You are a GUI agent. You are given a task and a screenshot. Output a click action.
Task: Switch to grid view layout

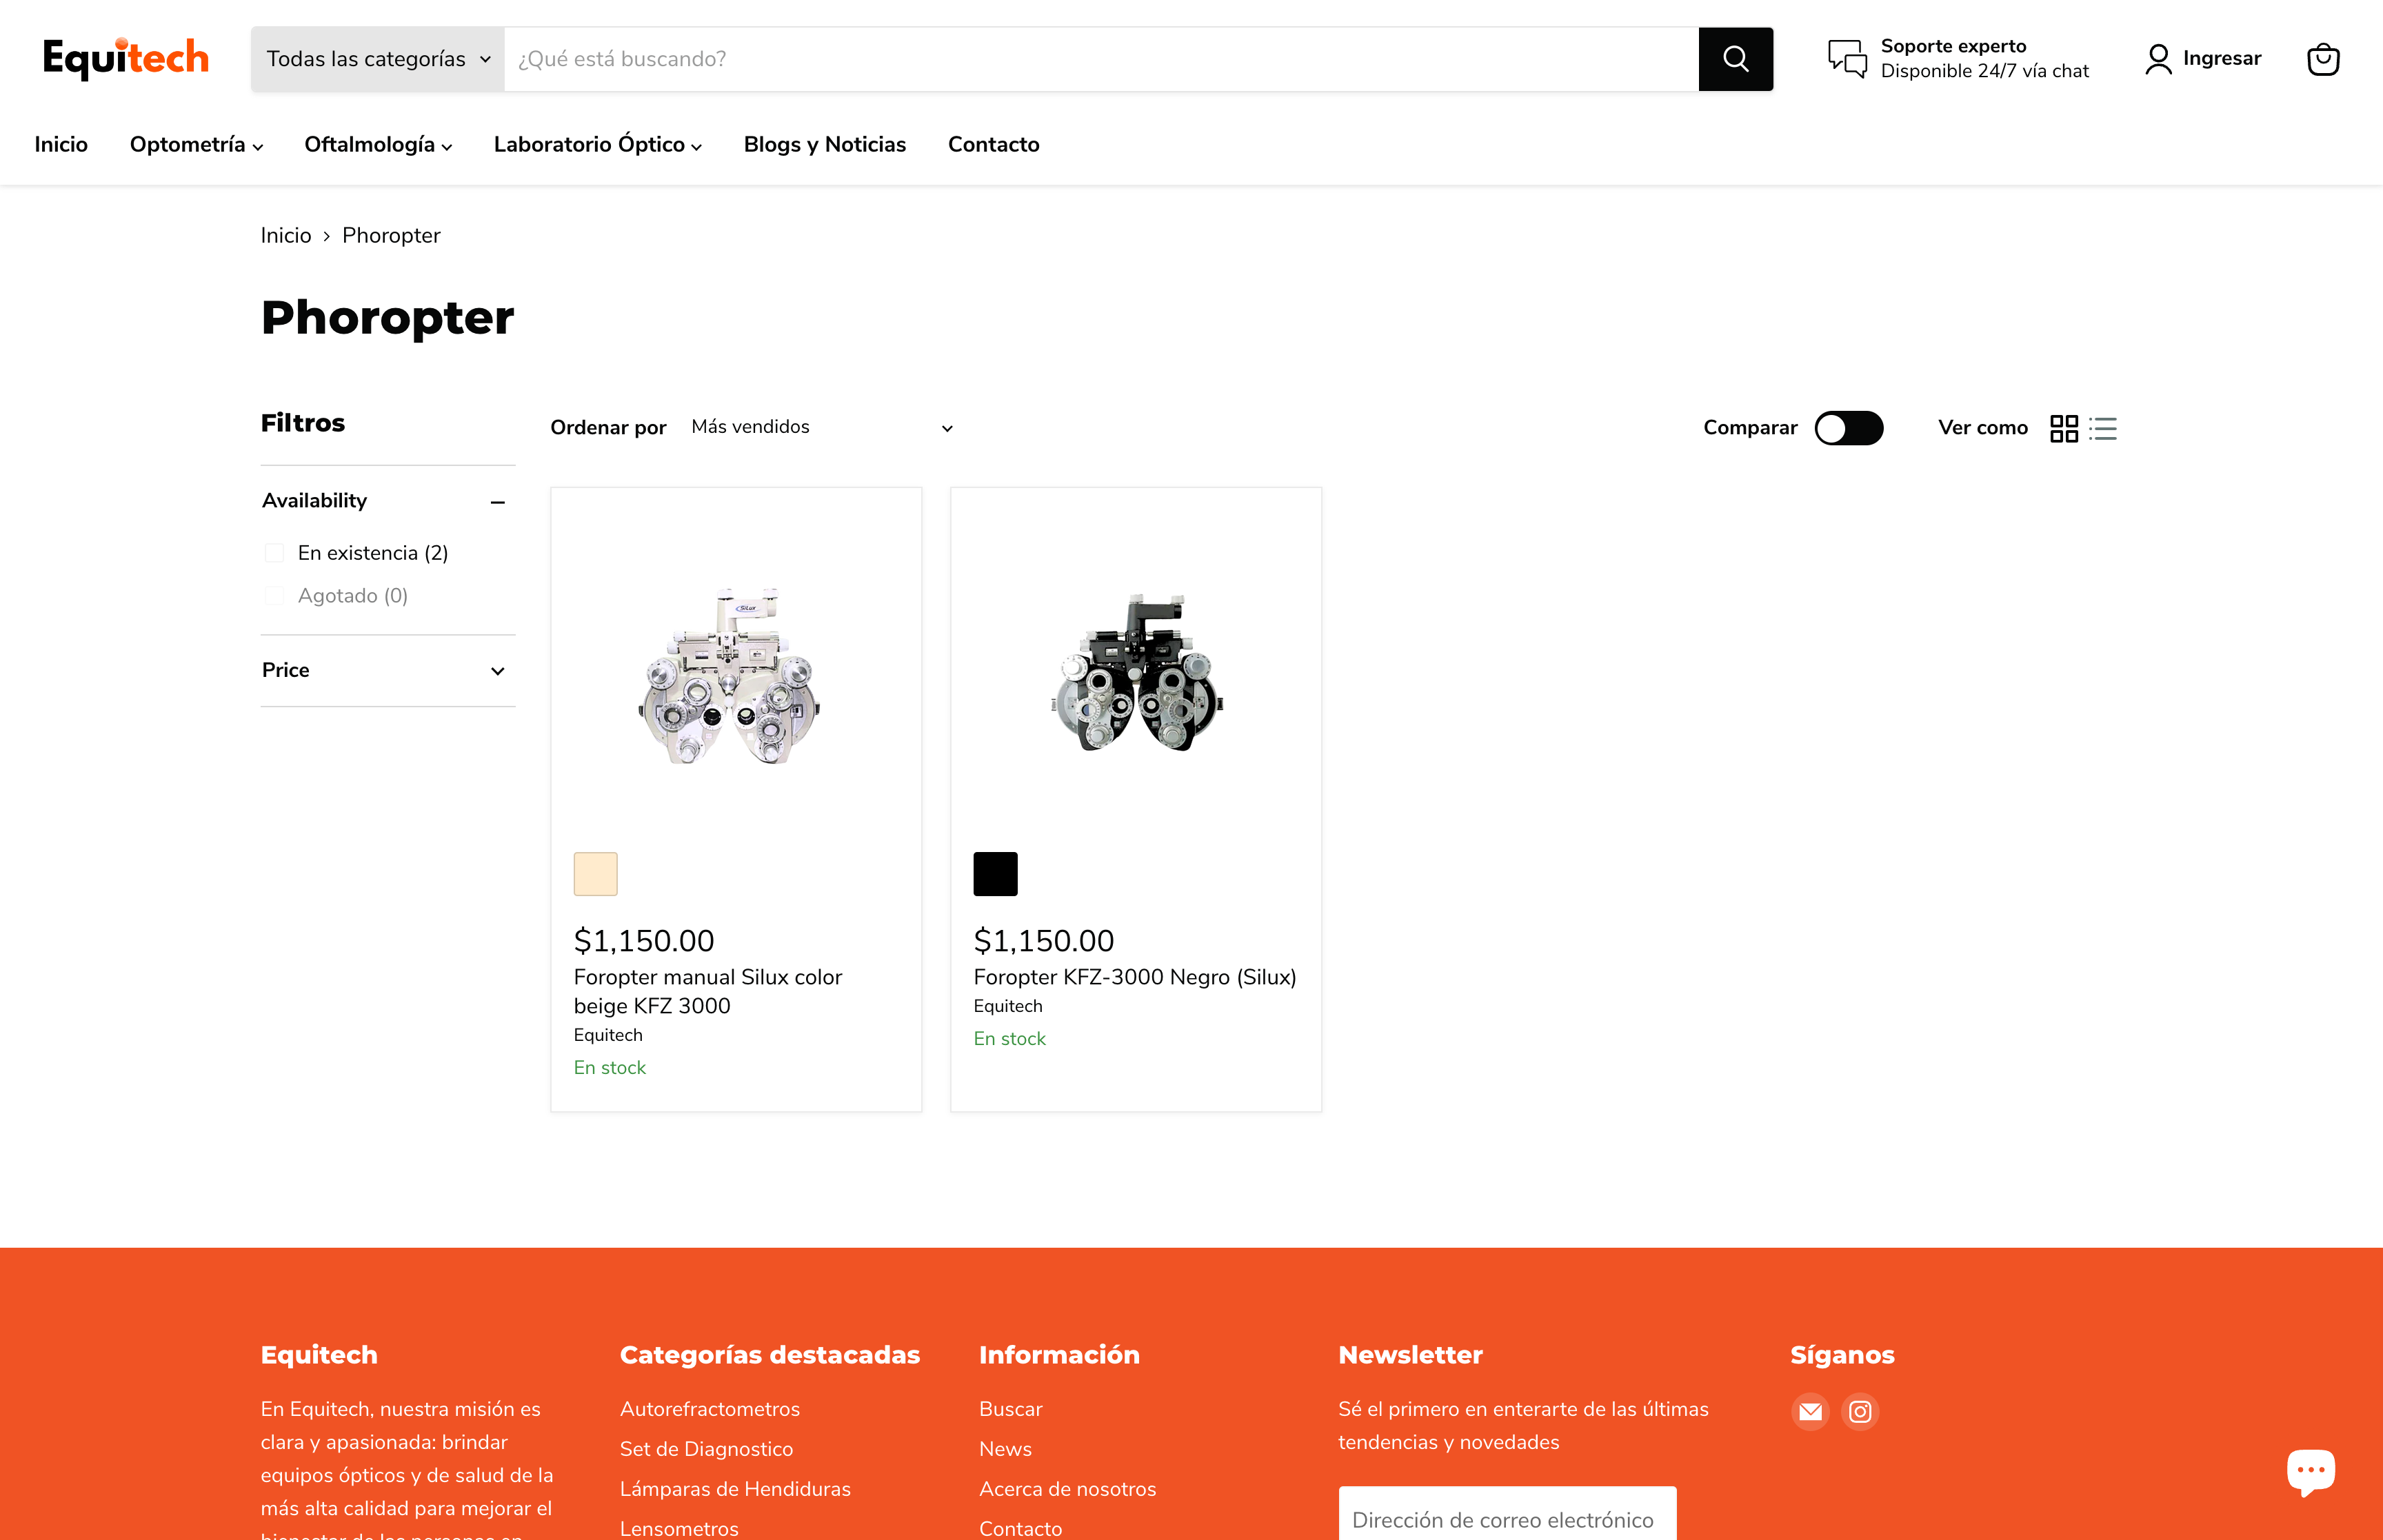(x=2064, y=428)
